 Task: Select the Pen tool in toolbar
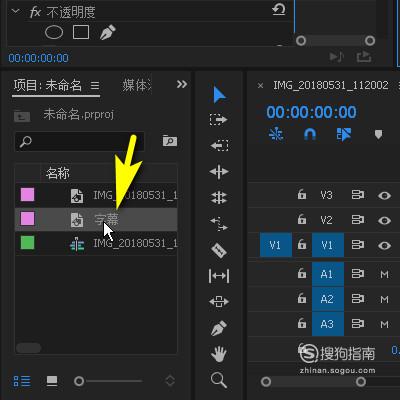click(219, 328)
